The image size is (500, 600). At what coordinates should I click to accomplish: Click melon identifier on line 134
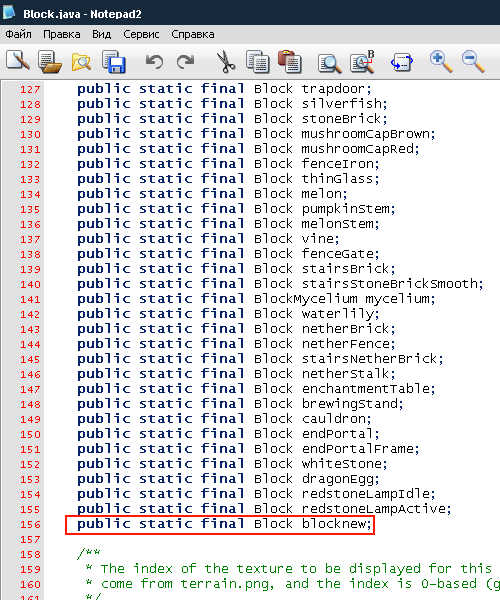click(x=322, y=194)
